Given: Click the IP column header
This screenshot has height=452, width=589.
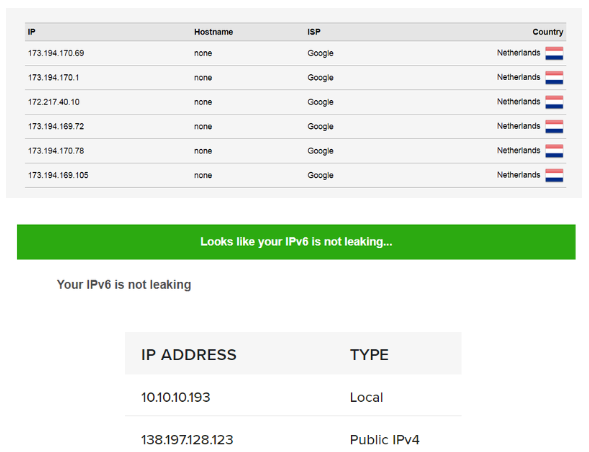Looking at the screenshot, I should tap(32, 32).
